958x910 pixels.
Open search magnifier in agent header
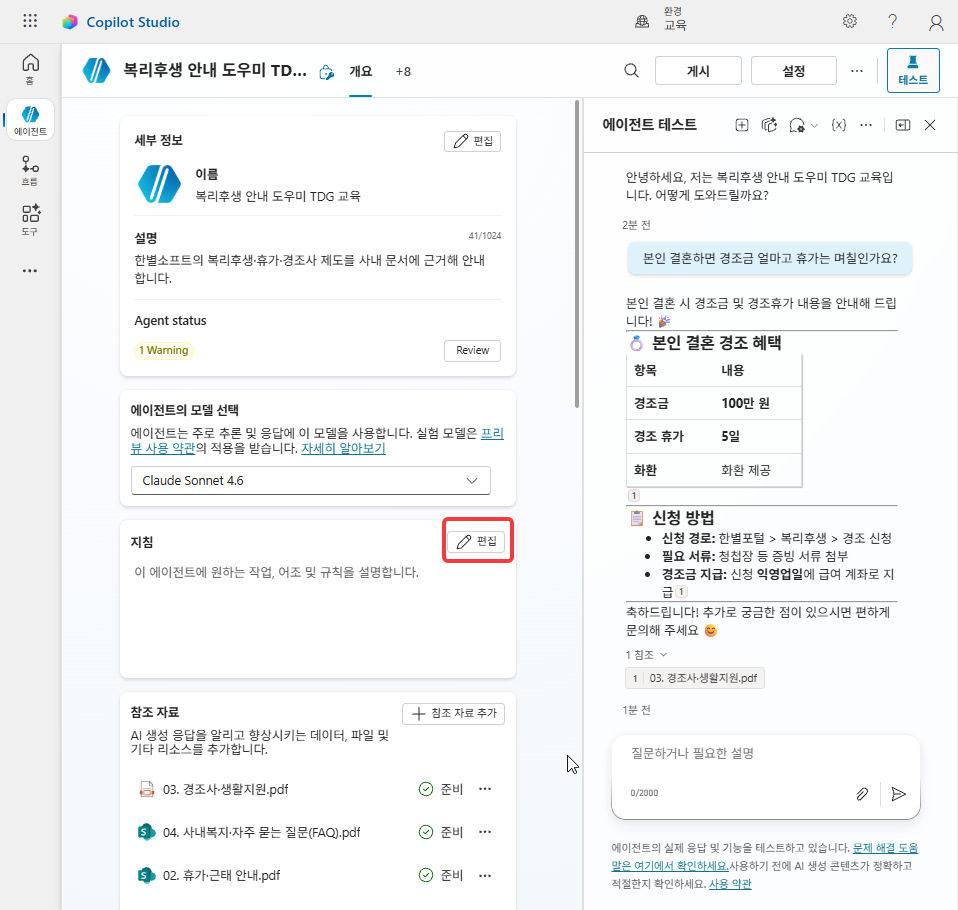click(631, 71)
